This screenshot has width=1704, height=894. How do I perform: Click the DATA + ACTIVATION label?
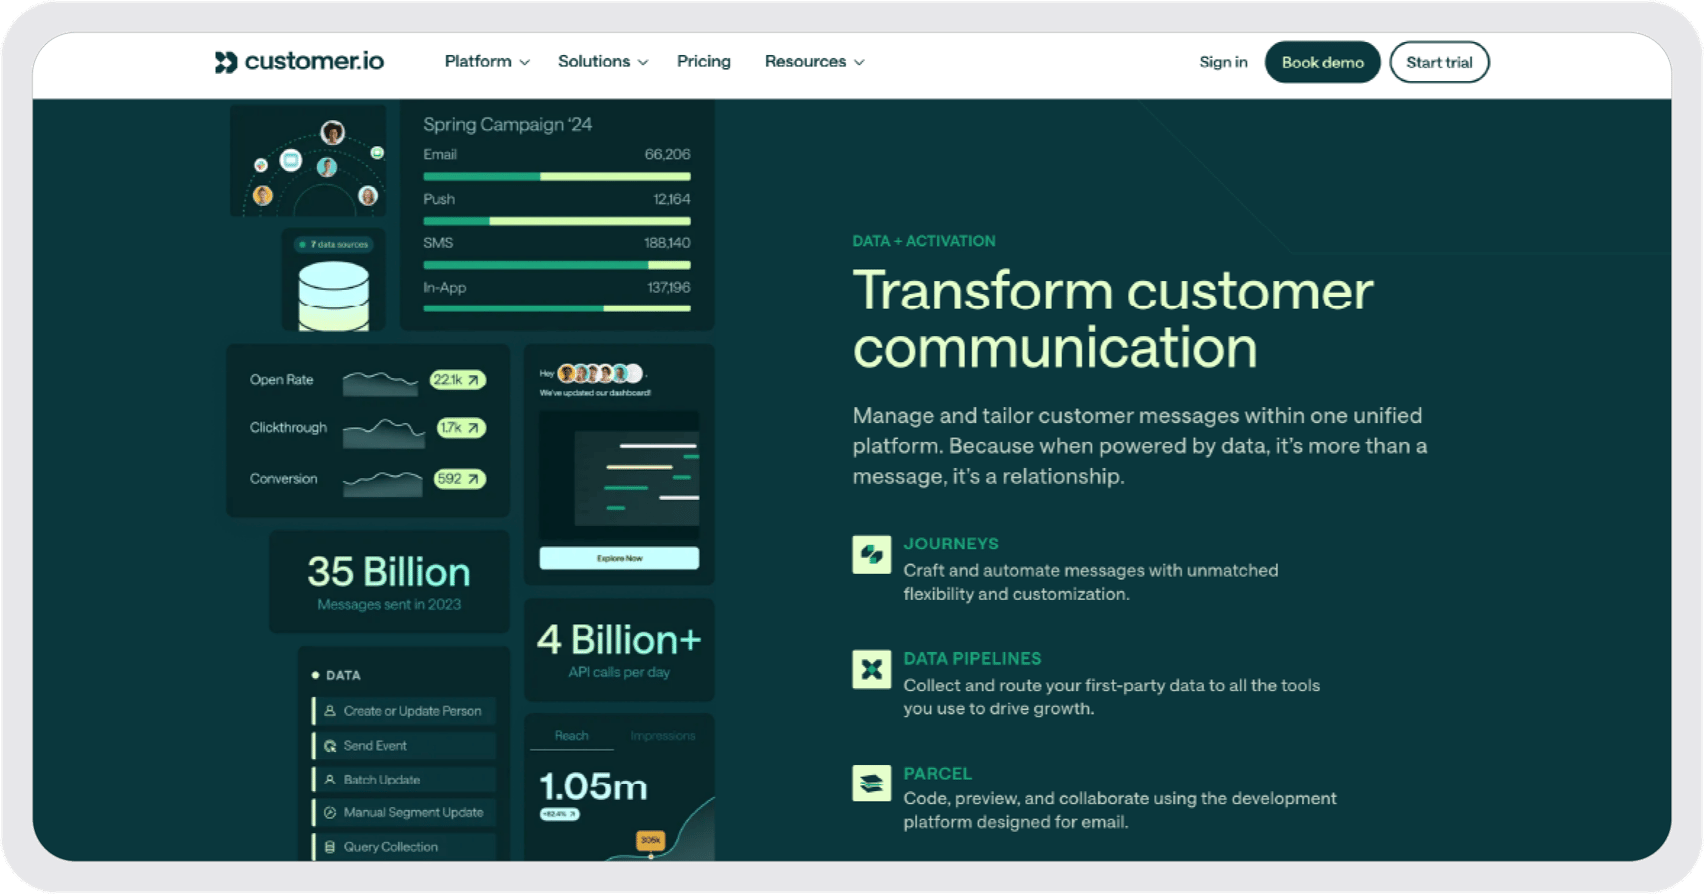click(924, 241)
